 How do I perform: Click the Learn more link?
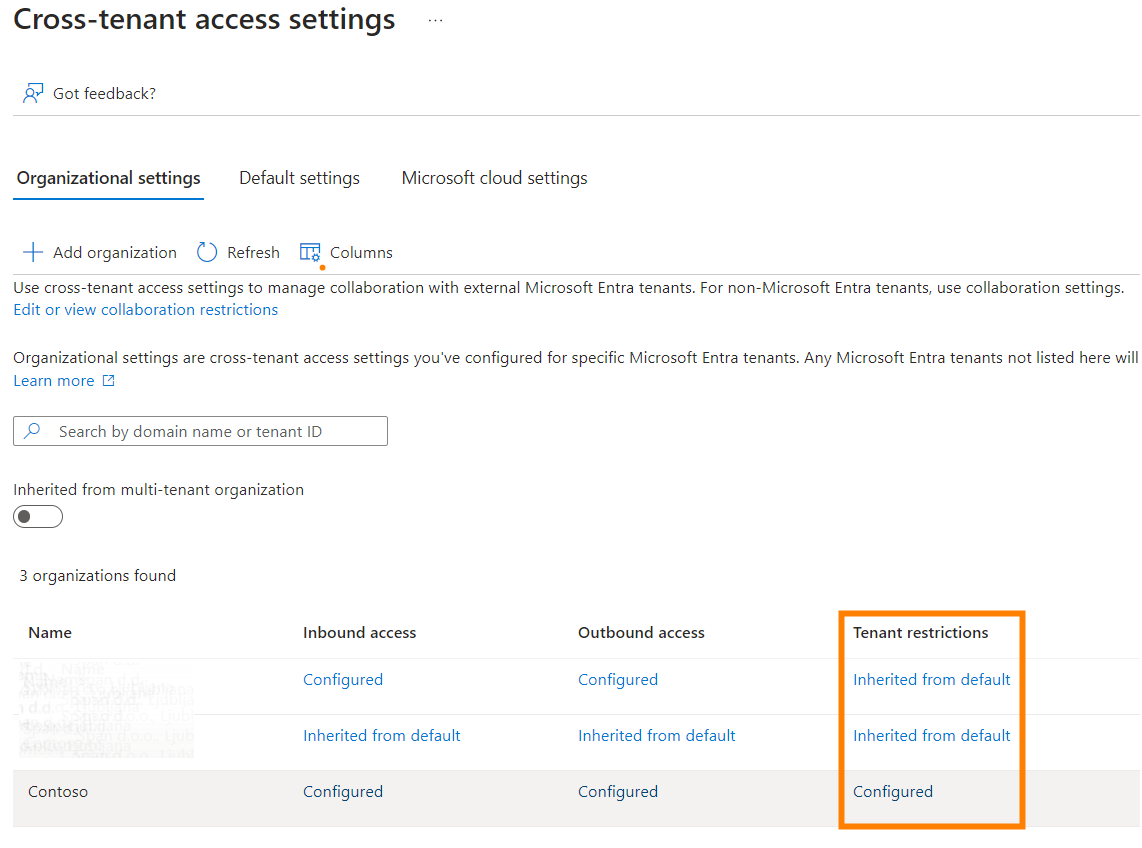click(52, 380)
